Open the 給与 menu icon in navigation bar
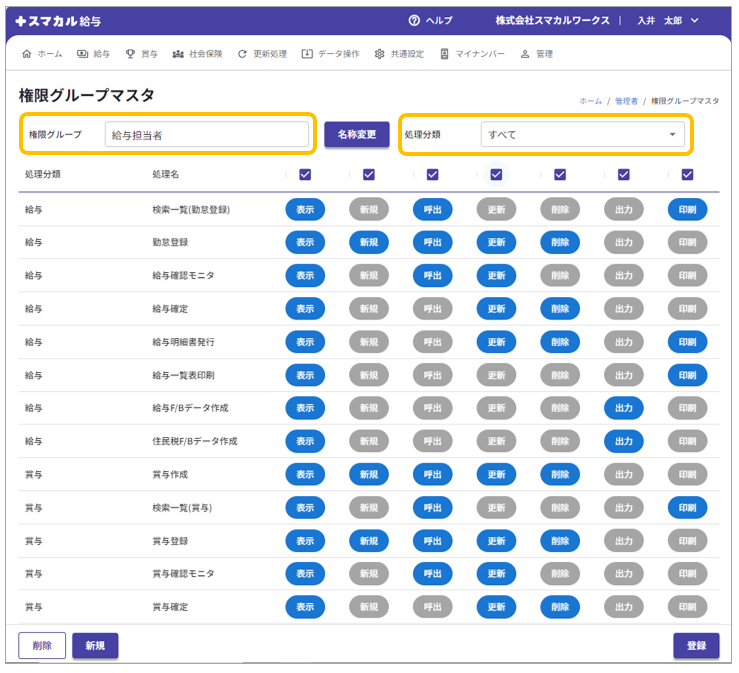This screenshot has height=673, width=739. 82,54
